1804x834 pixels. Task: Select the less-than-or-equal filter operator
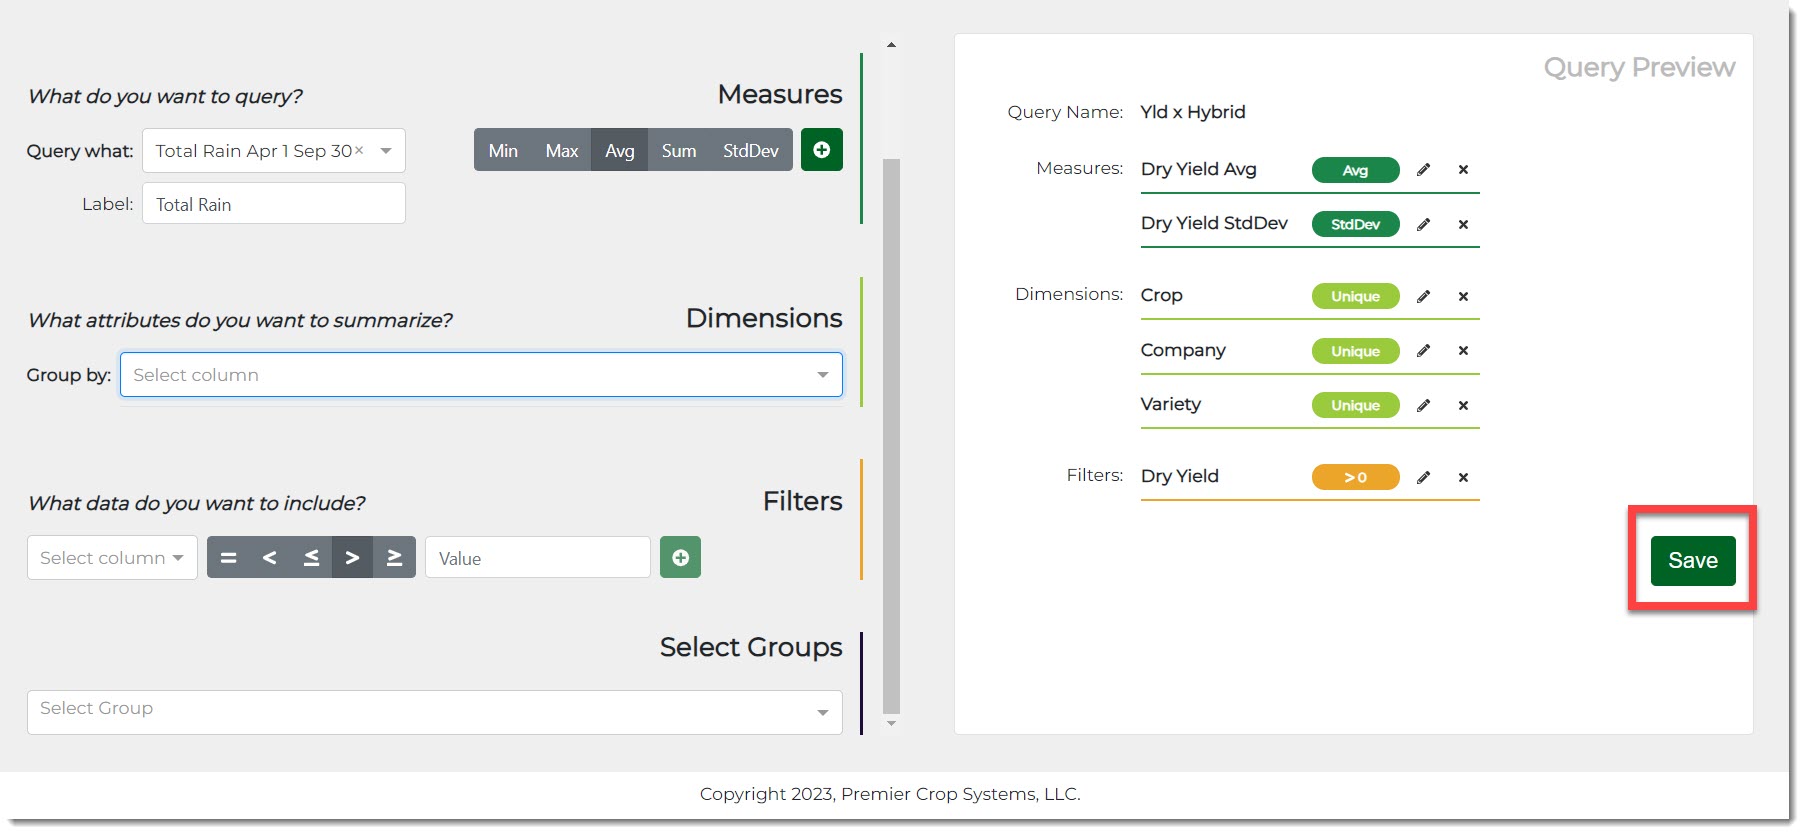click(x=311, y=558)
